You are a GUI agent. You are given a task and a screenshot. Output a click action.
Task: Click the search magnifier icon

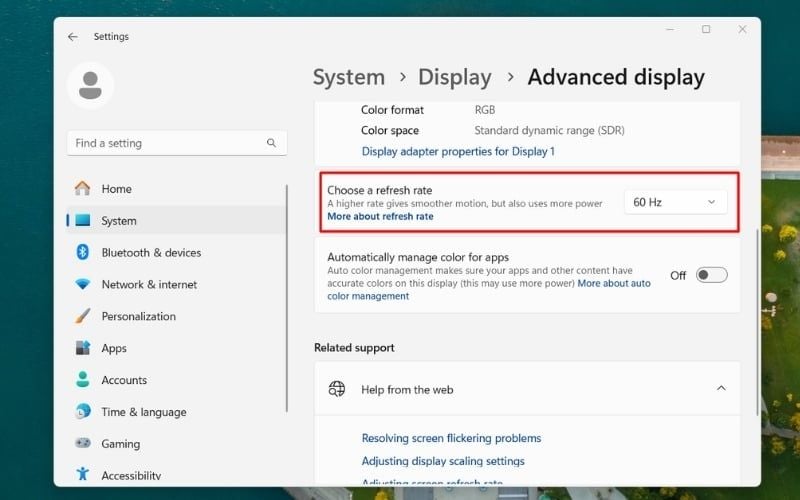coord(271,143)
